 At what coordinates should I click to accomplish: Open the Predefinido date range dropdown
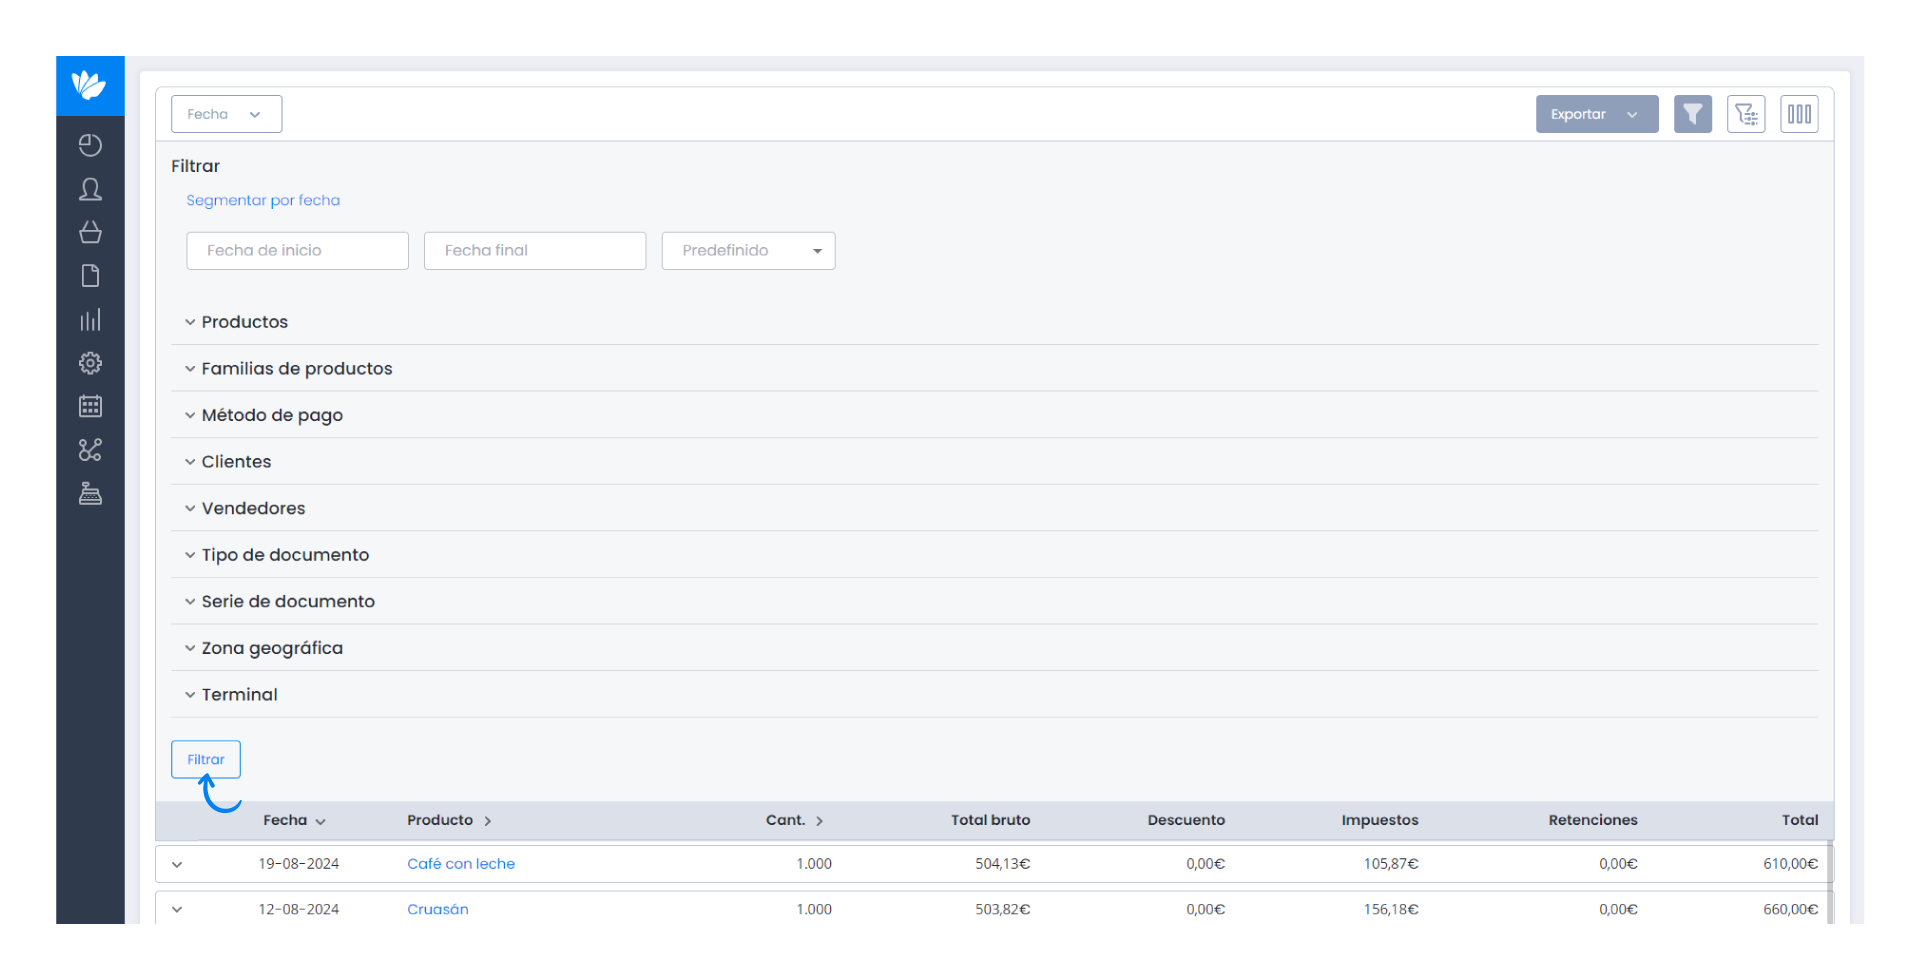pyautogui.click(x=748, y=251)
